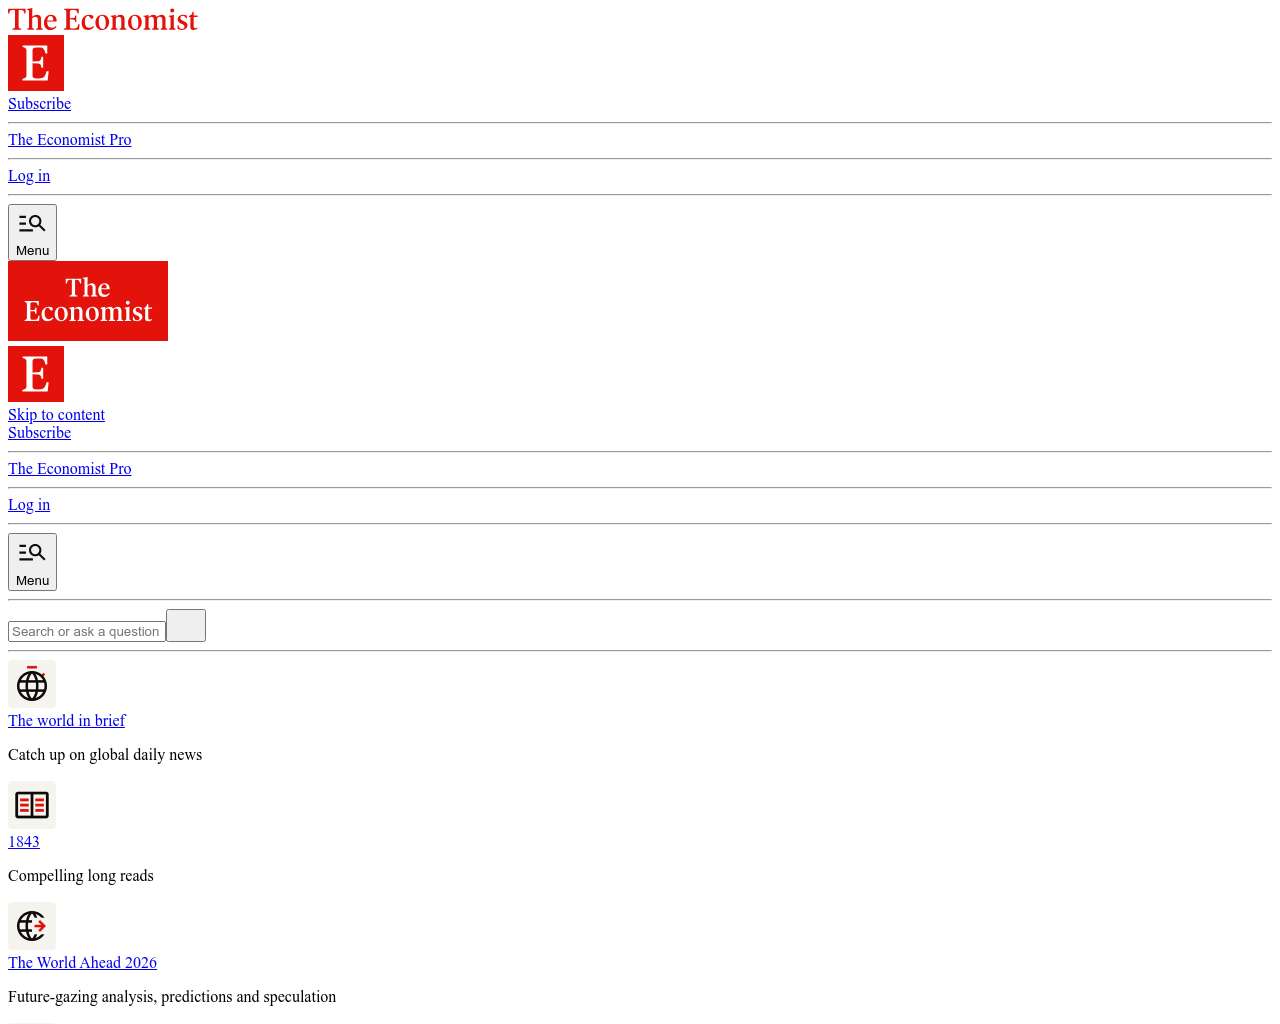Open Menu button just above the search field
The width and height of the screenshot is (1280, 1024).
(32, 562)
